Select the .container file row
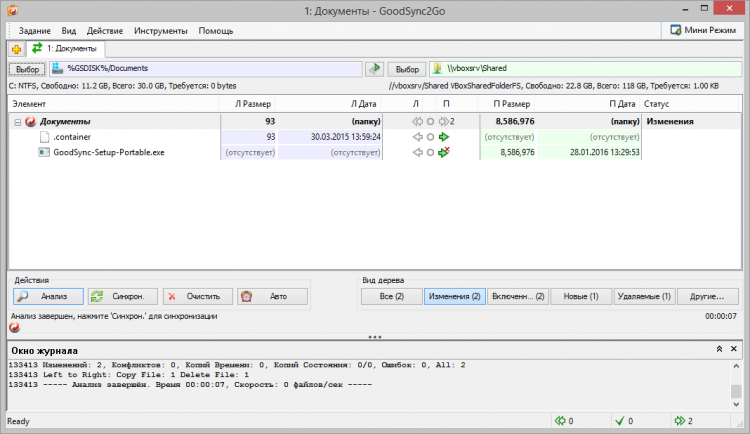The image size is (750, 434). (x=375, y=137)
